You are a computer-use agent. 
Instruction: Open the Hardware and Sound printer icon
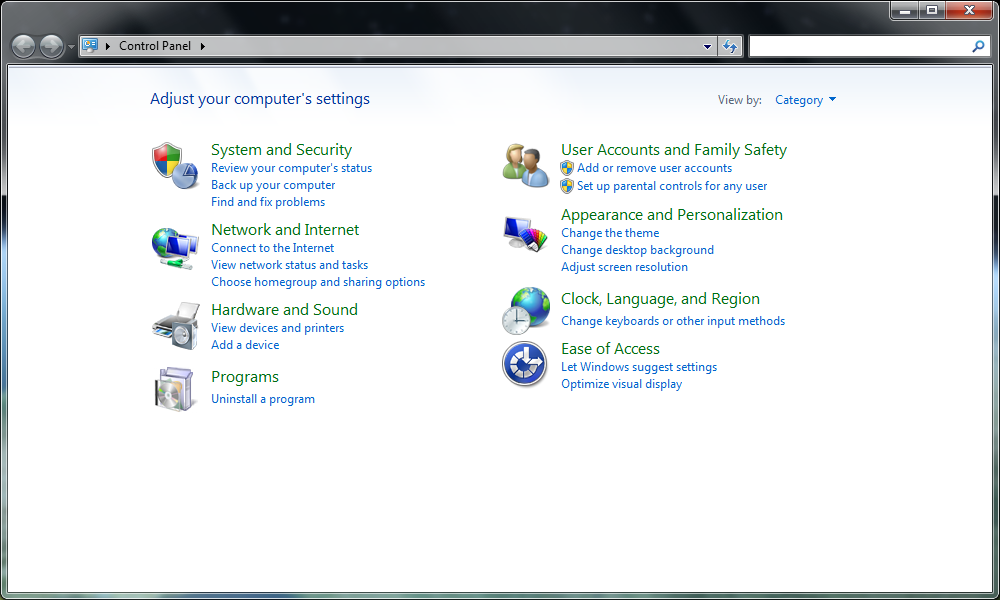pyautogui.click(x=176, y=326)
